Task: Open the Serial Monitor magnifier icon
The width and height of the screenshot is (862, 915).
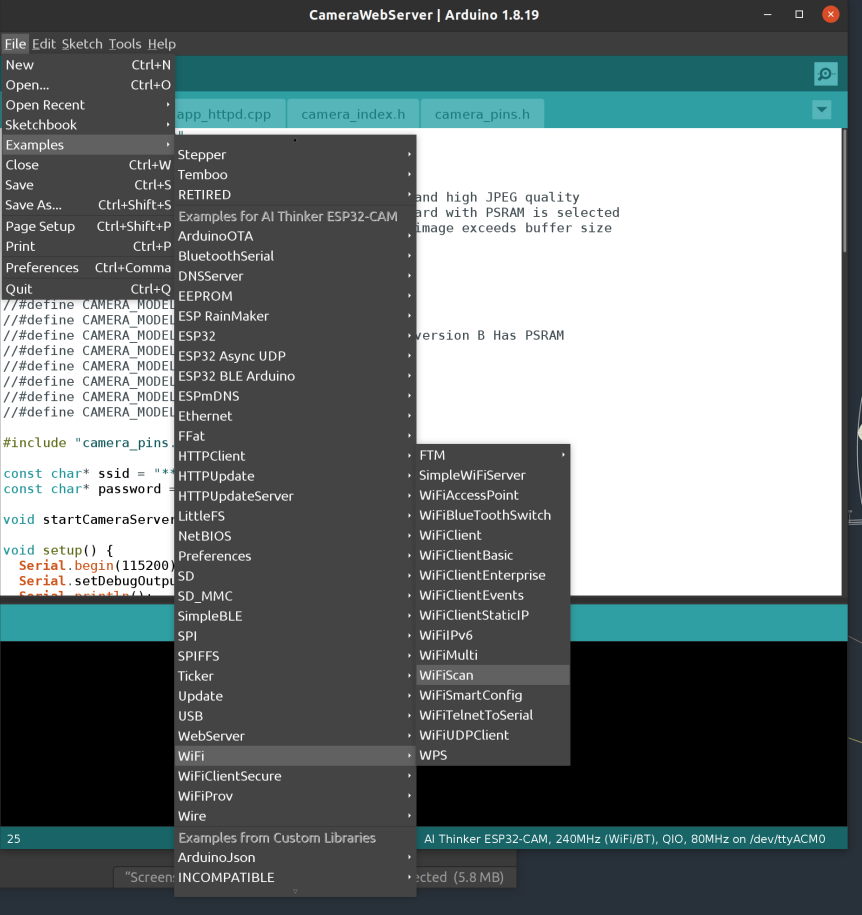Action: pos(826,74)
